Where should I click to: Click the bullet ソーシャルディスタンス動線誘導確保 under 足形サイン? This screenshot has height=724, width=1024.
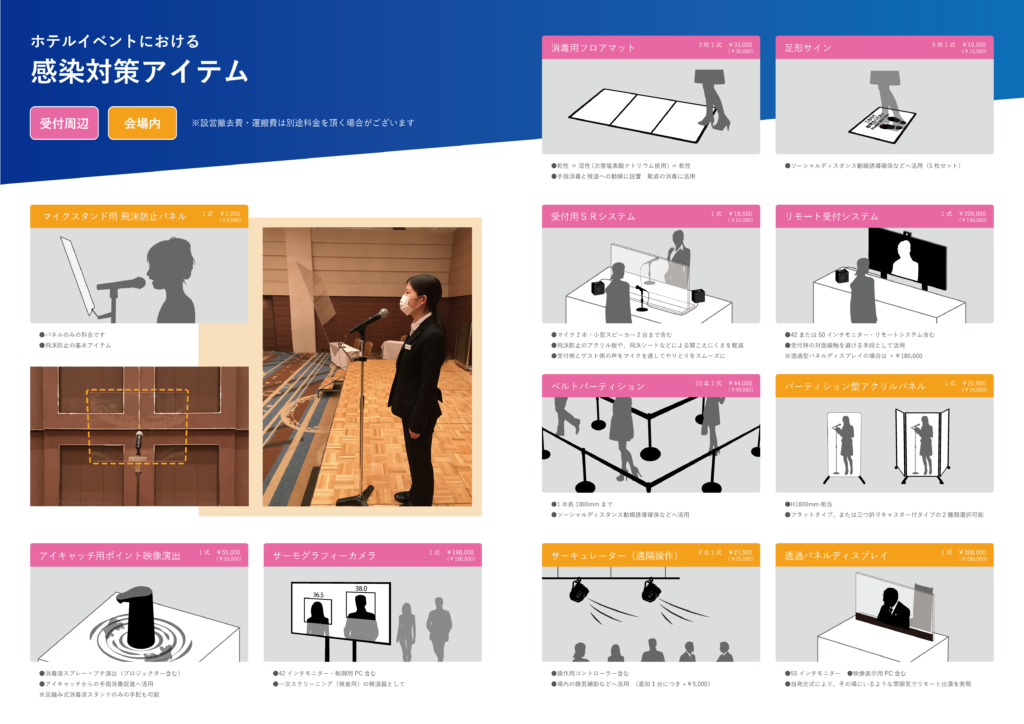872,166
